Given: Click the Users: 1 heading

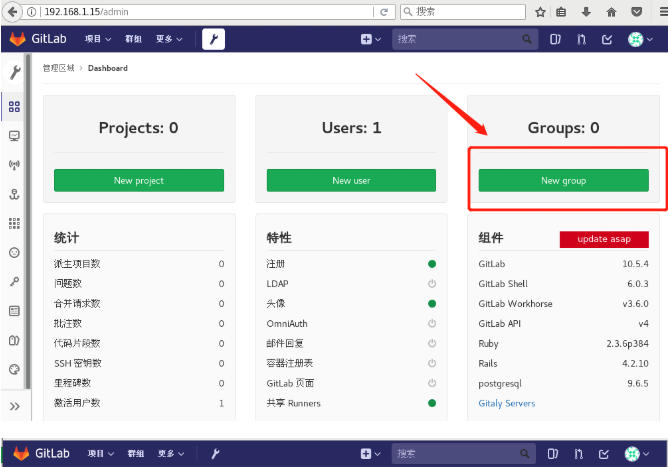Looking at the screenshot, I should [x=351, y=127].
